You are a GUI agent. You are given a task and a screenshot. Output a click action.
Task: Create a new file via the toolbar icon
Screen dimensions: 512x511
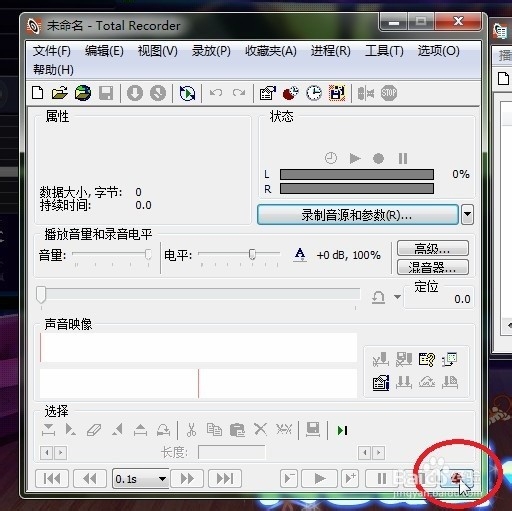click(x=38, y=93)
